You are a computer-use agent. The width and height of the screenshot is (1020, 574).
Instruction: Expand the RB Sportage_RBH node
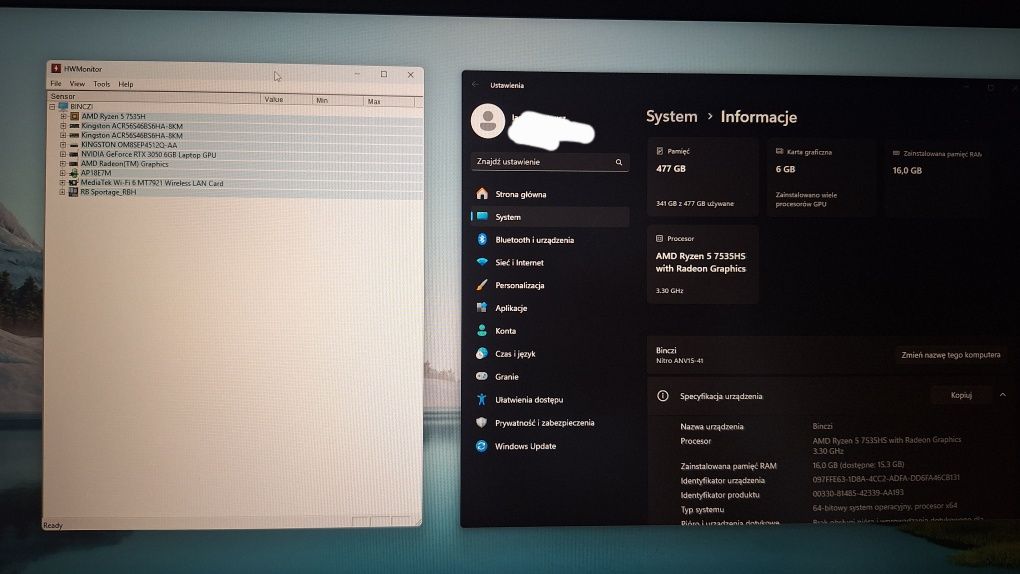(63, 192)
